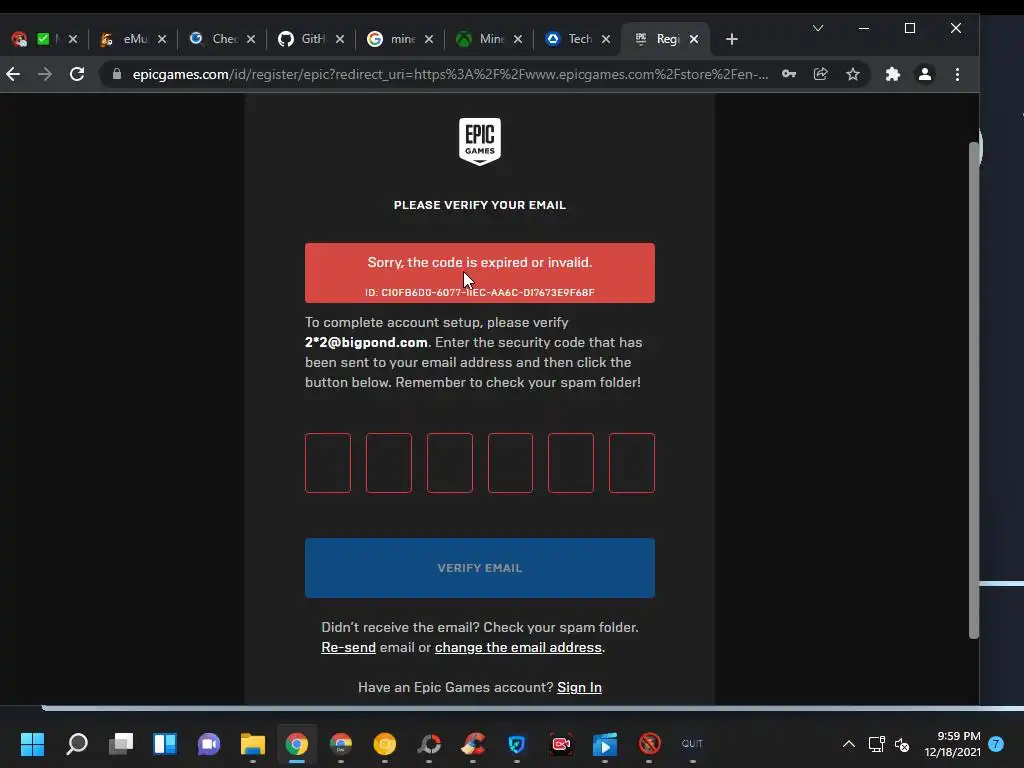Viewport: 1024px width, 768px height.
Task: Open Task View on taskbar
Action: pos(121,743)
